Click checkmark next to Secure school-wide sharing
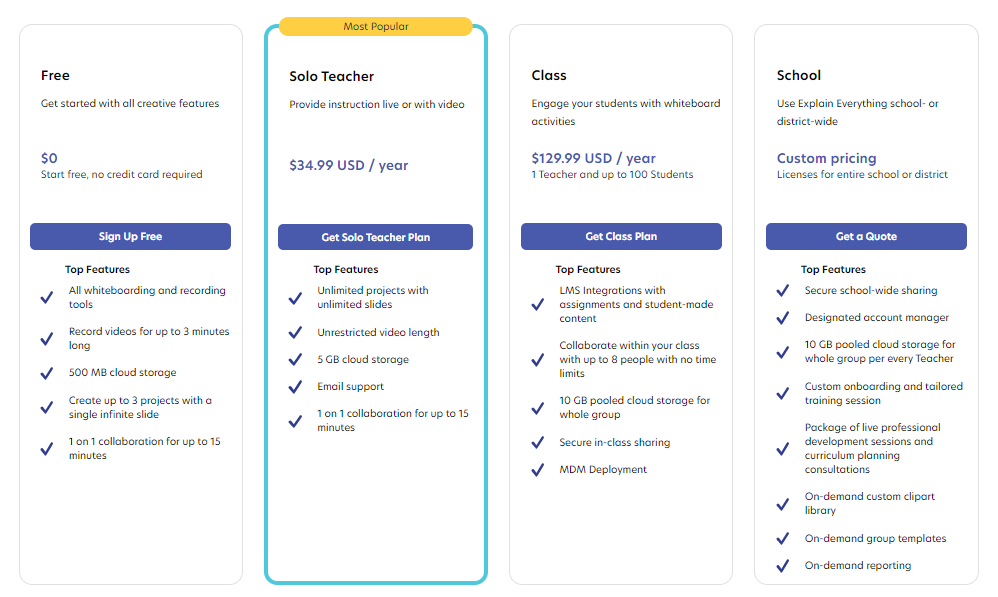Screen dimensions: 998x597 (783, 291)
